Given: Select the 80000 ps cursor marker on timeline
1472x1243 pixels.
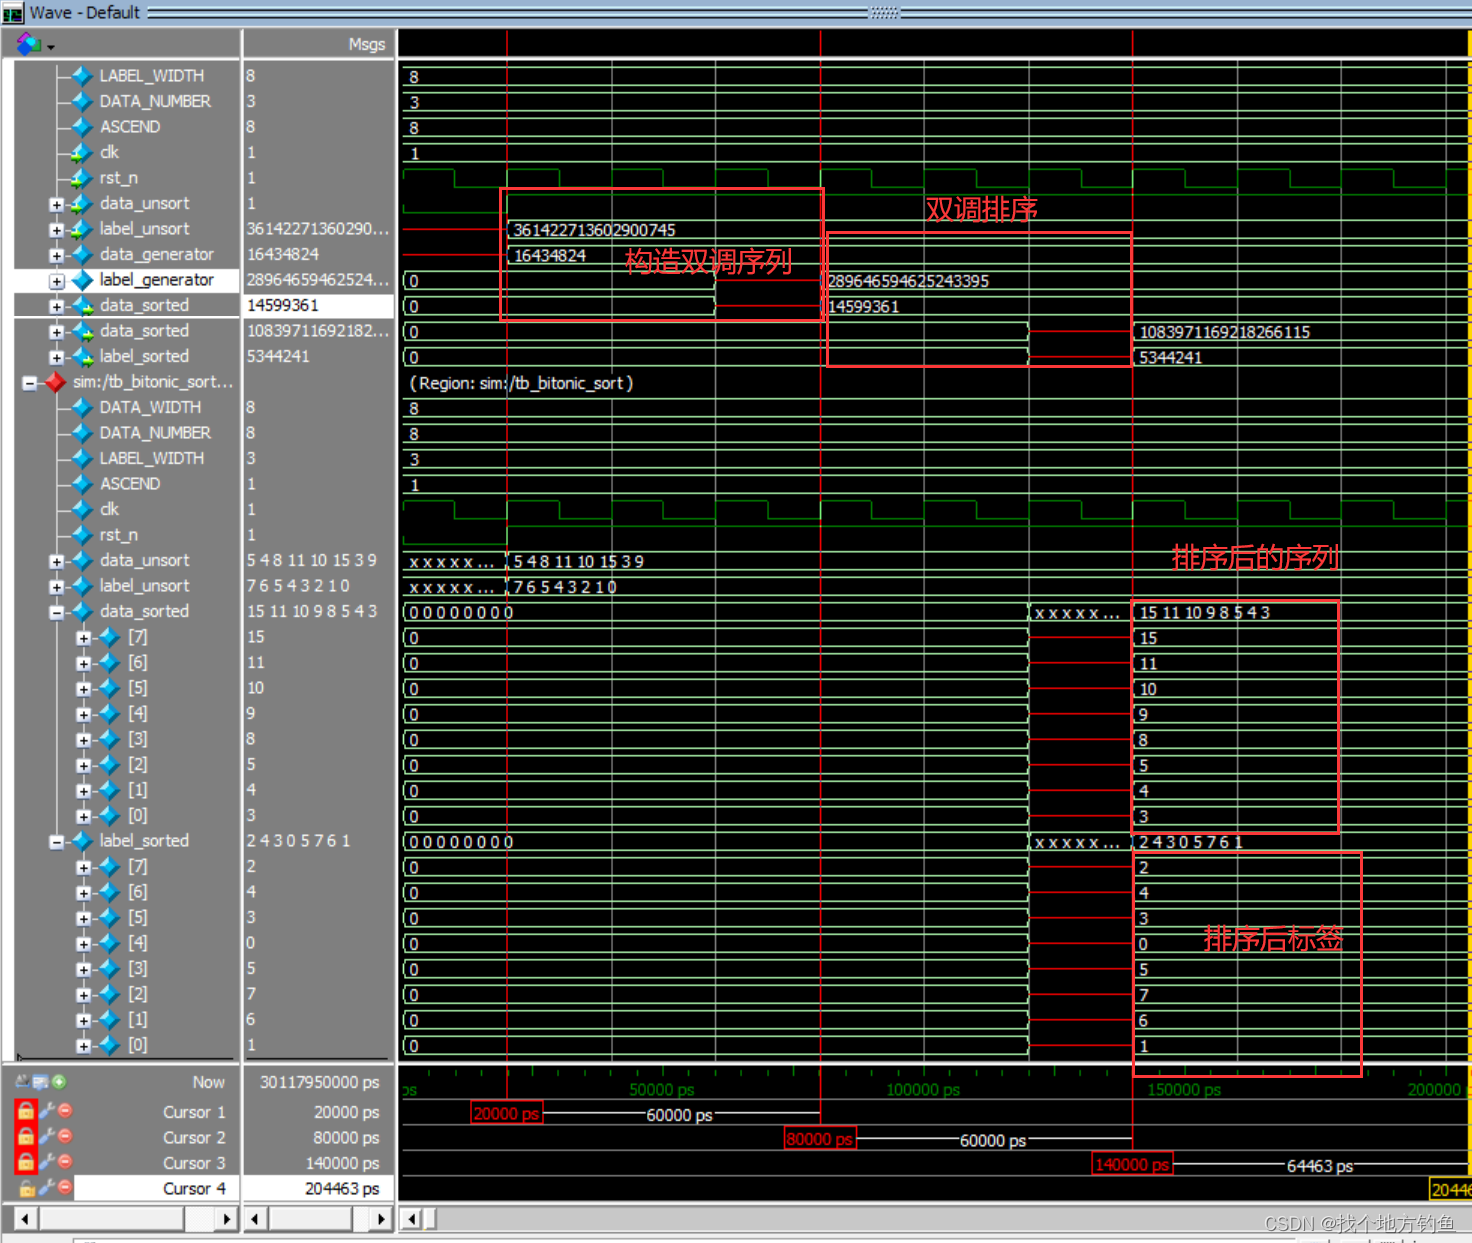Looking at the screenshot, I should 820,1139.
